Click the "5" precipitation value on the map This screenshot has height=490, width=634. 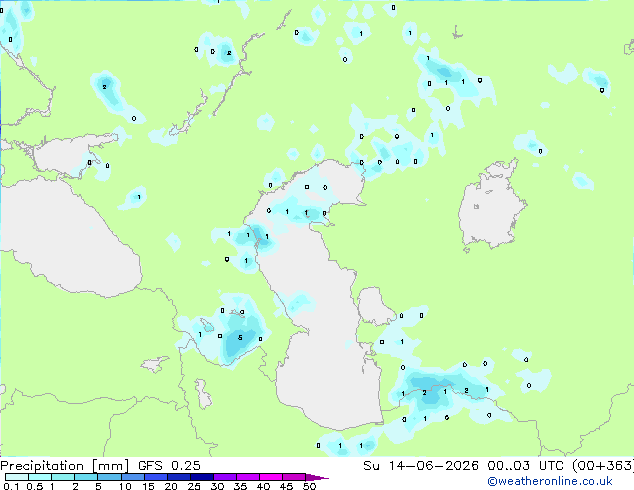click(x=240, y=337)
